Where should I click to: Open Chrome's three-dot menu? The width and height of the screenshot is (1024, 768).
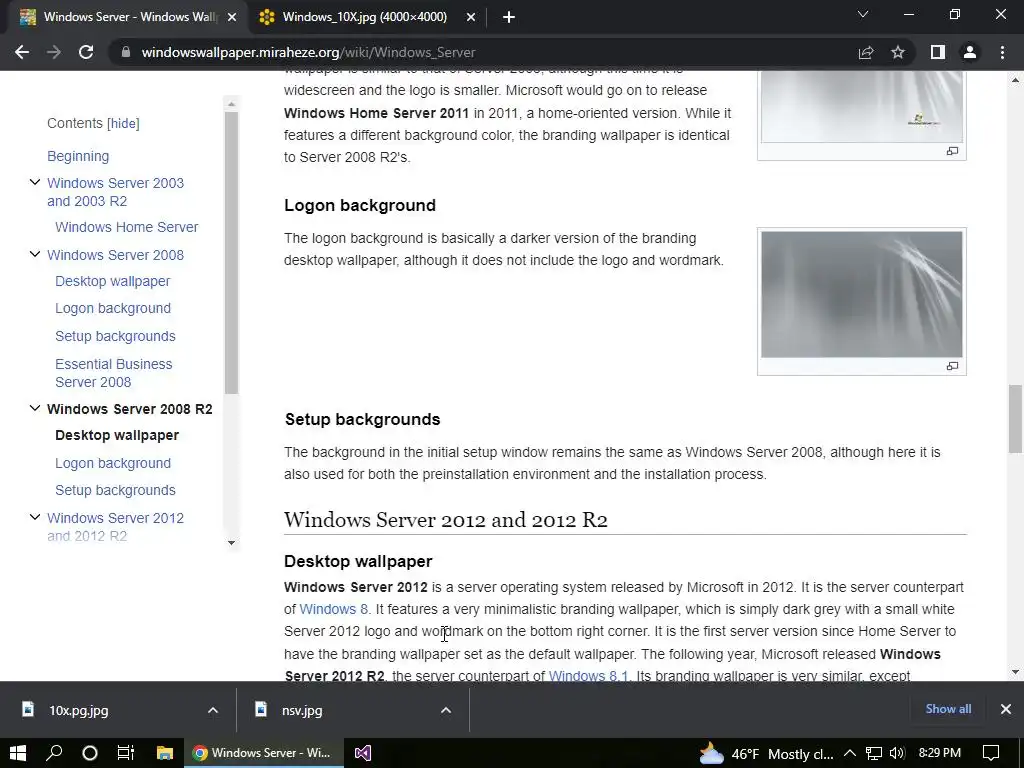(1002, 52)
